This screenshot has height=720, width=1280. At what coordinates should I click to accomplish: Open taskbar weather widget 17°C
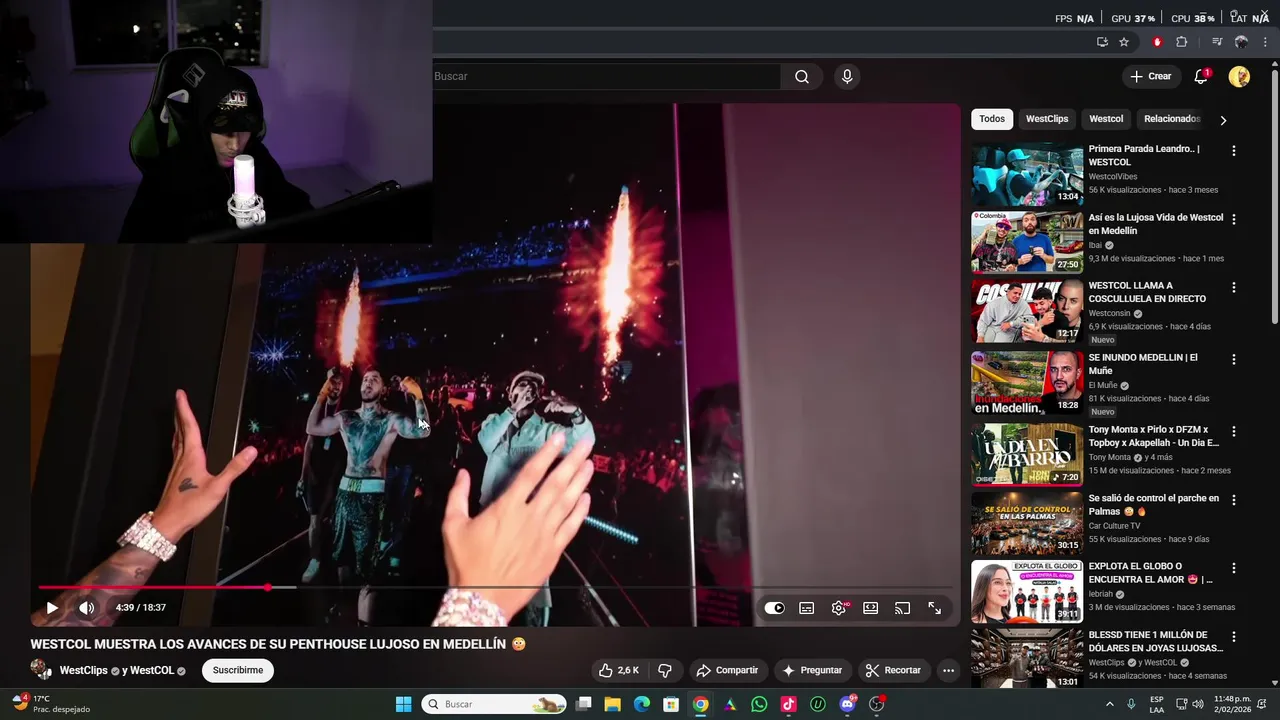tap(50, 704)
